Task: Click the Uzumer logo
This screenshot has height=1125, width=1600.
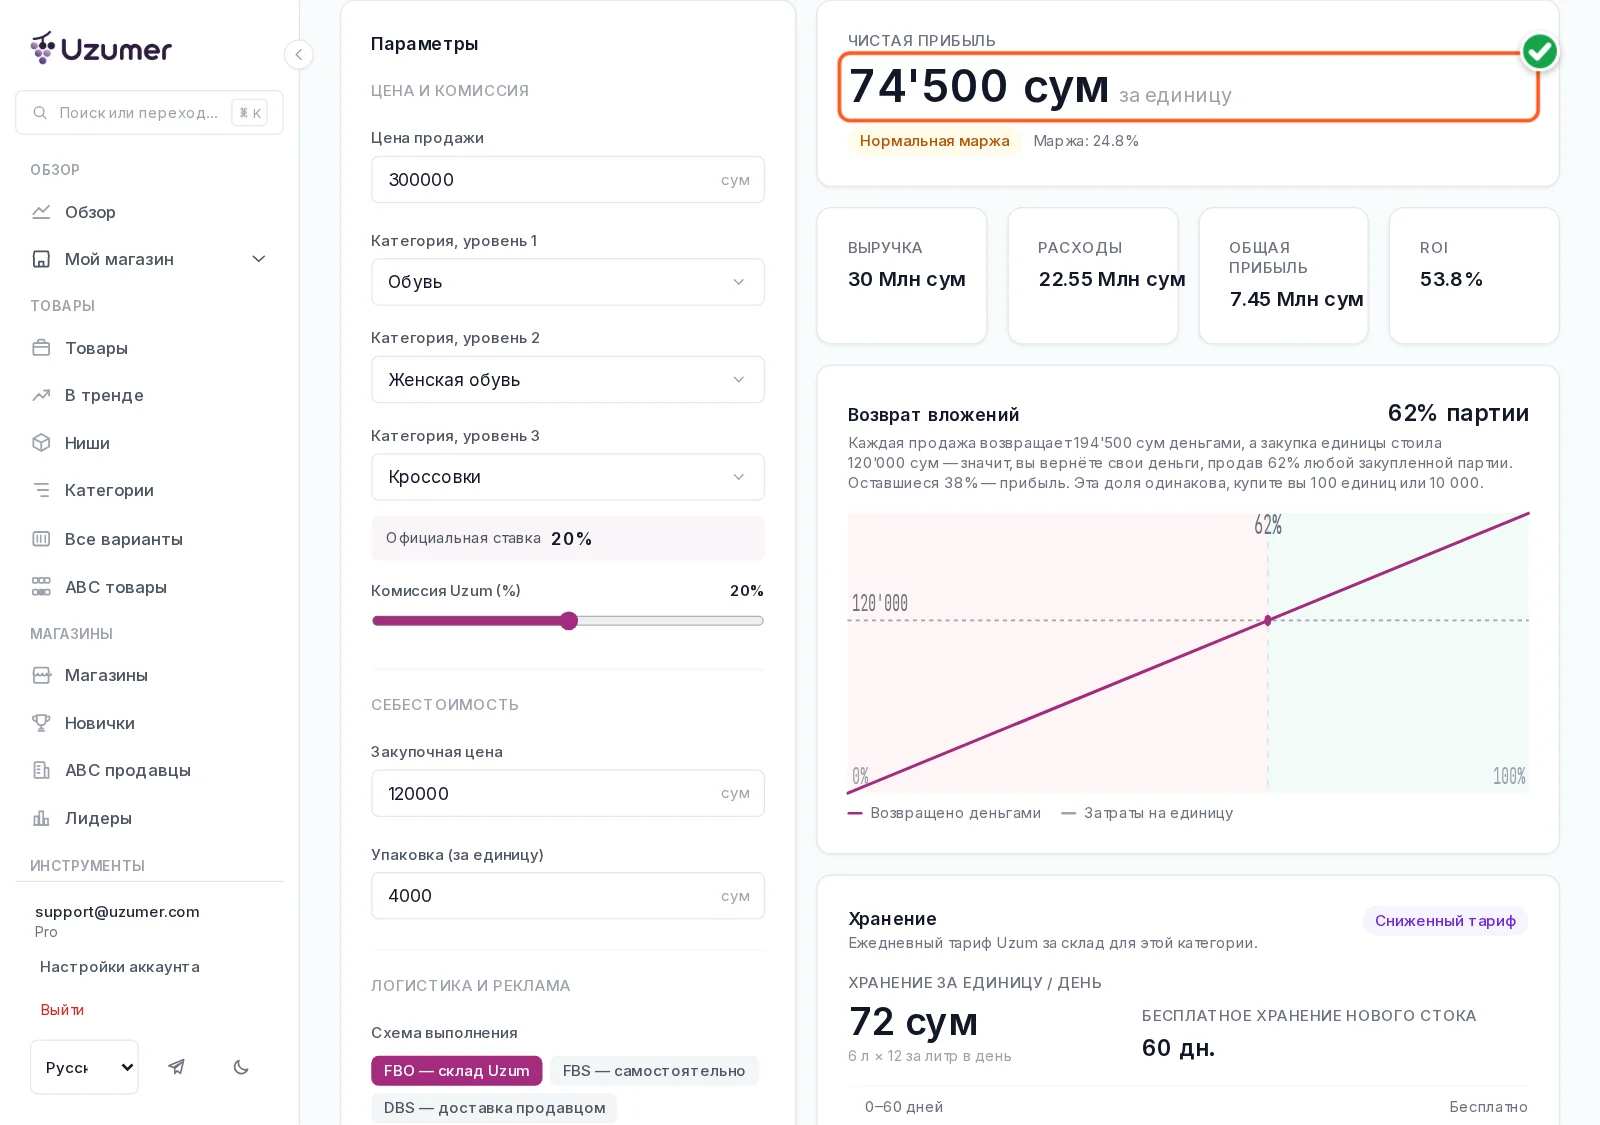Action: click(101, 48)
